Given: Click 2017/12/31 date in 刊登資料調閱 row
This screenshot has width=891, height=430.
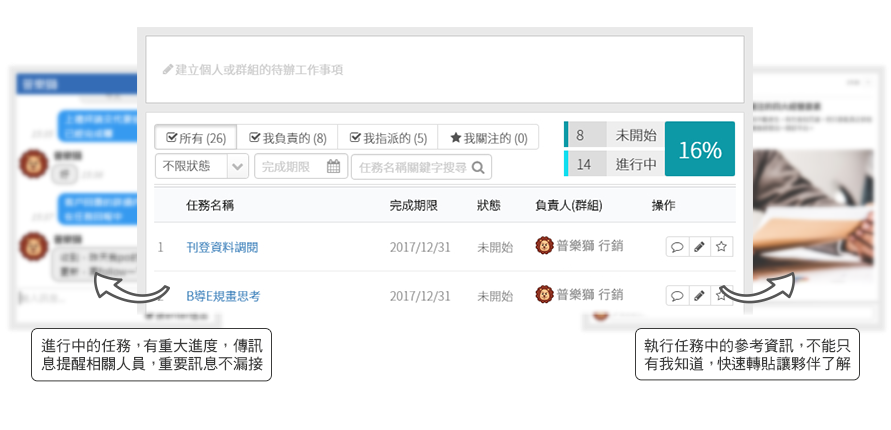Looking at the screenshot, I should 420,248.
